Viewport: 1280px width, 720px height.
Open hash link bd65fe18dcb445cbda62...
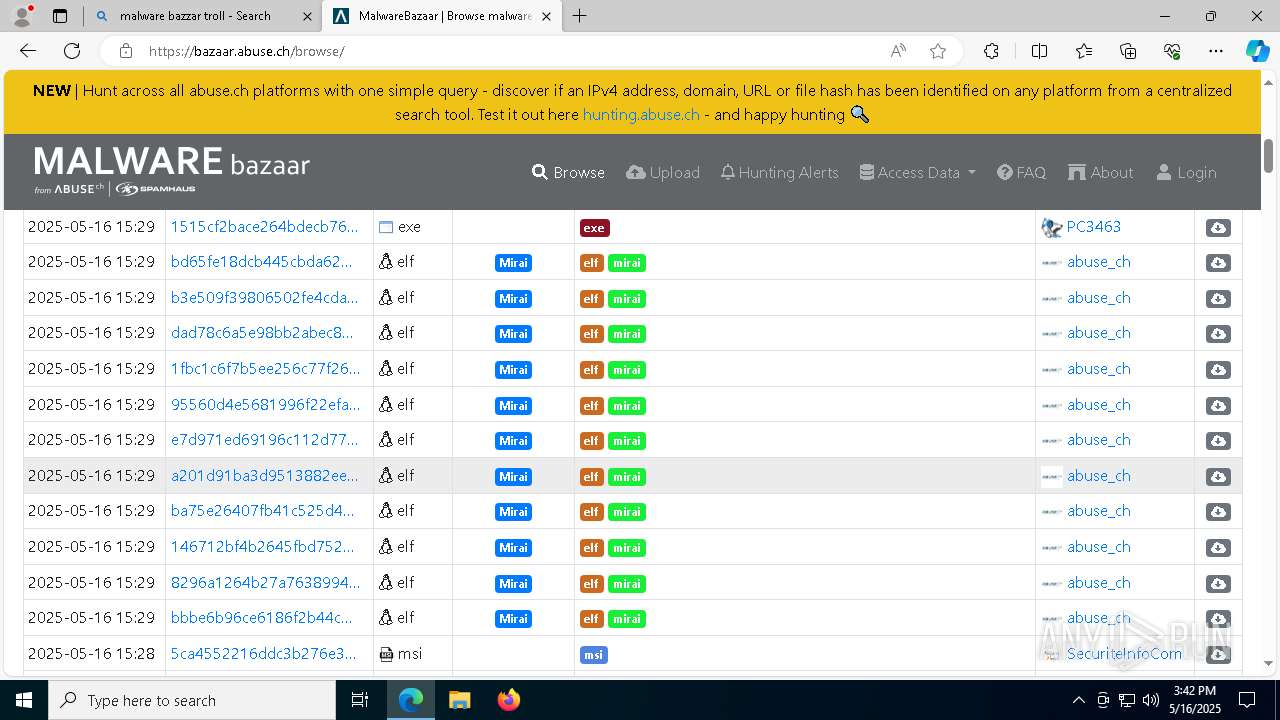click(x=261, y=261)
